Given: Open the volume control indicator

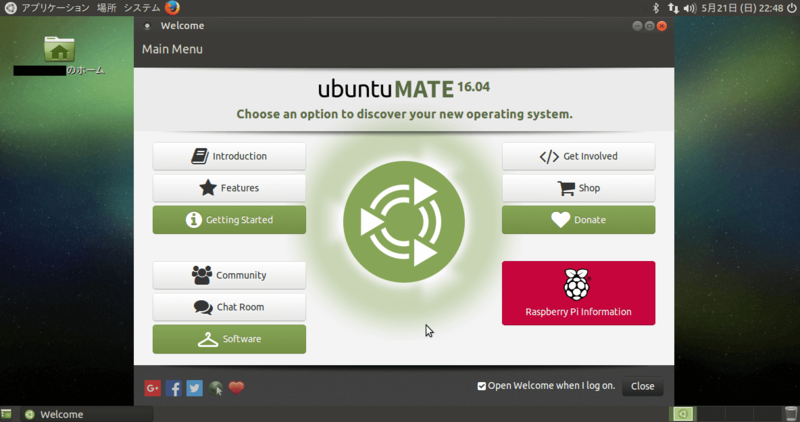Looking at the screenshot, I should pyautogui.click(x=690, y=8).
